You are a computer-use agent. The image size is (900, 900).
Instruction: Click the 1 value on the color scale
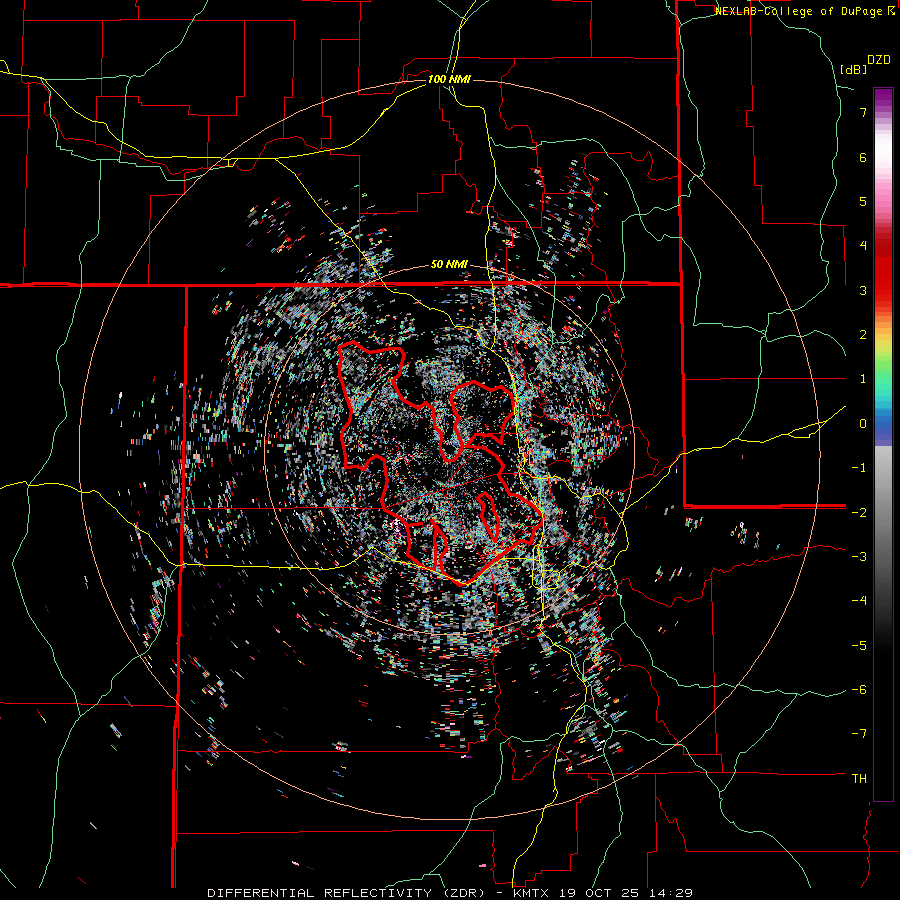point(863,379)
